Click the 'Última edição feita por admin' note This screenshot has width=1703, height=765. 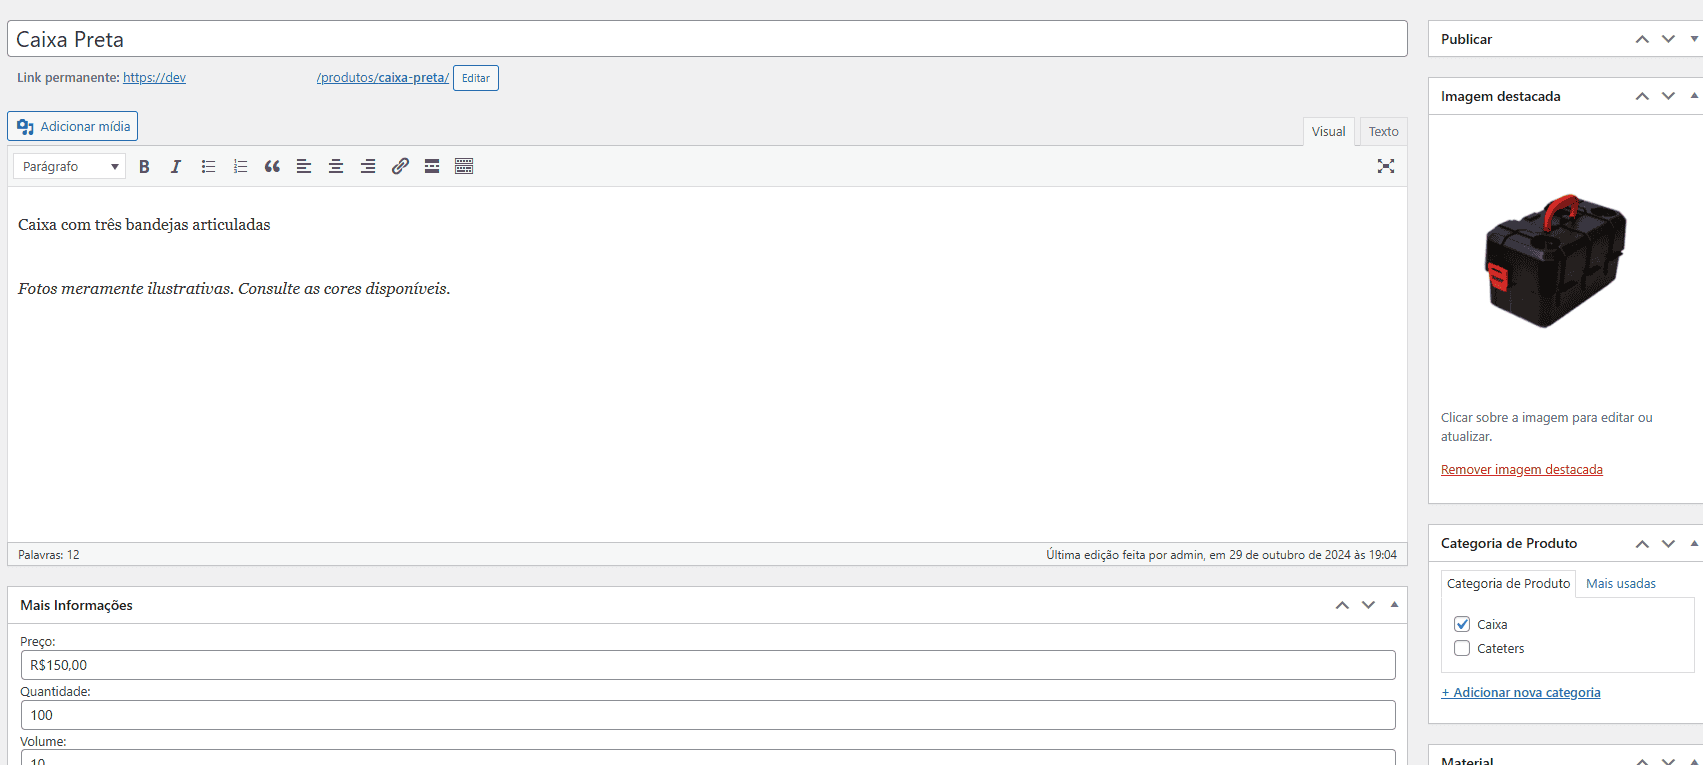(1221, 555)
